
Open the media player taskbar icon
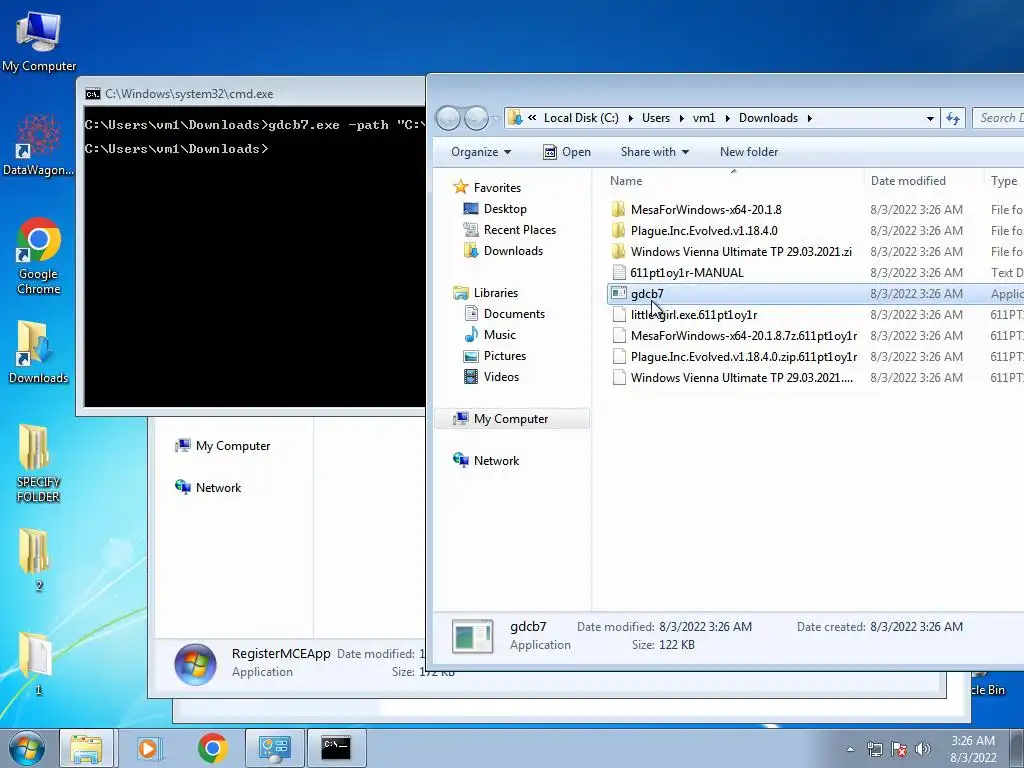150,748
